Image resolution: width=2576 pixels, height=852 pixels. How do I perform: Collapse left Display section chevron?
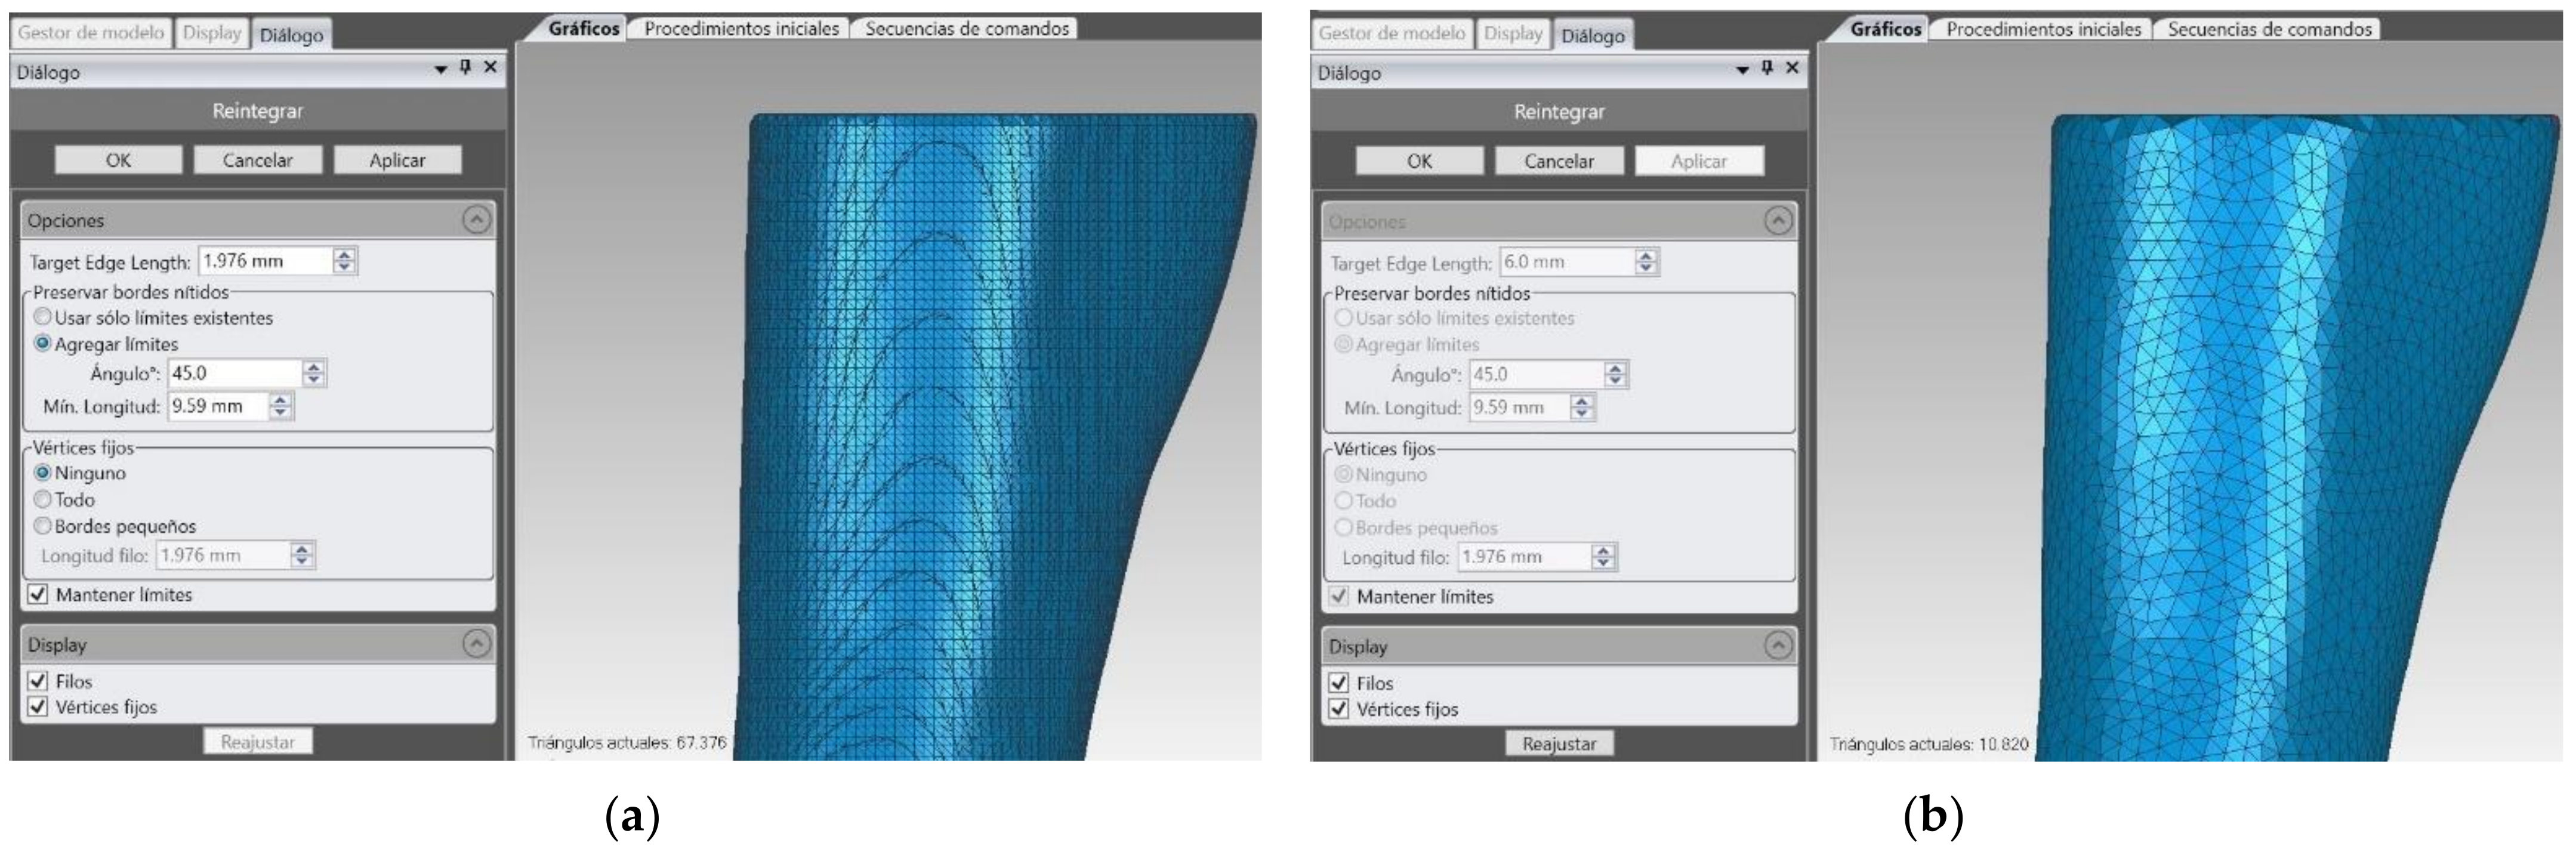477,644
